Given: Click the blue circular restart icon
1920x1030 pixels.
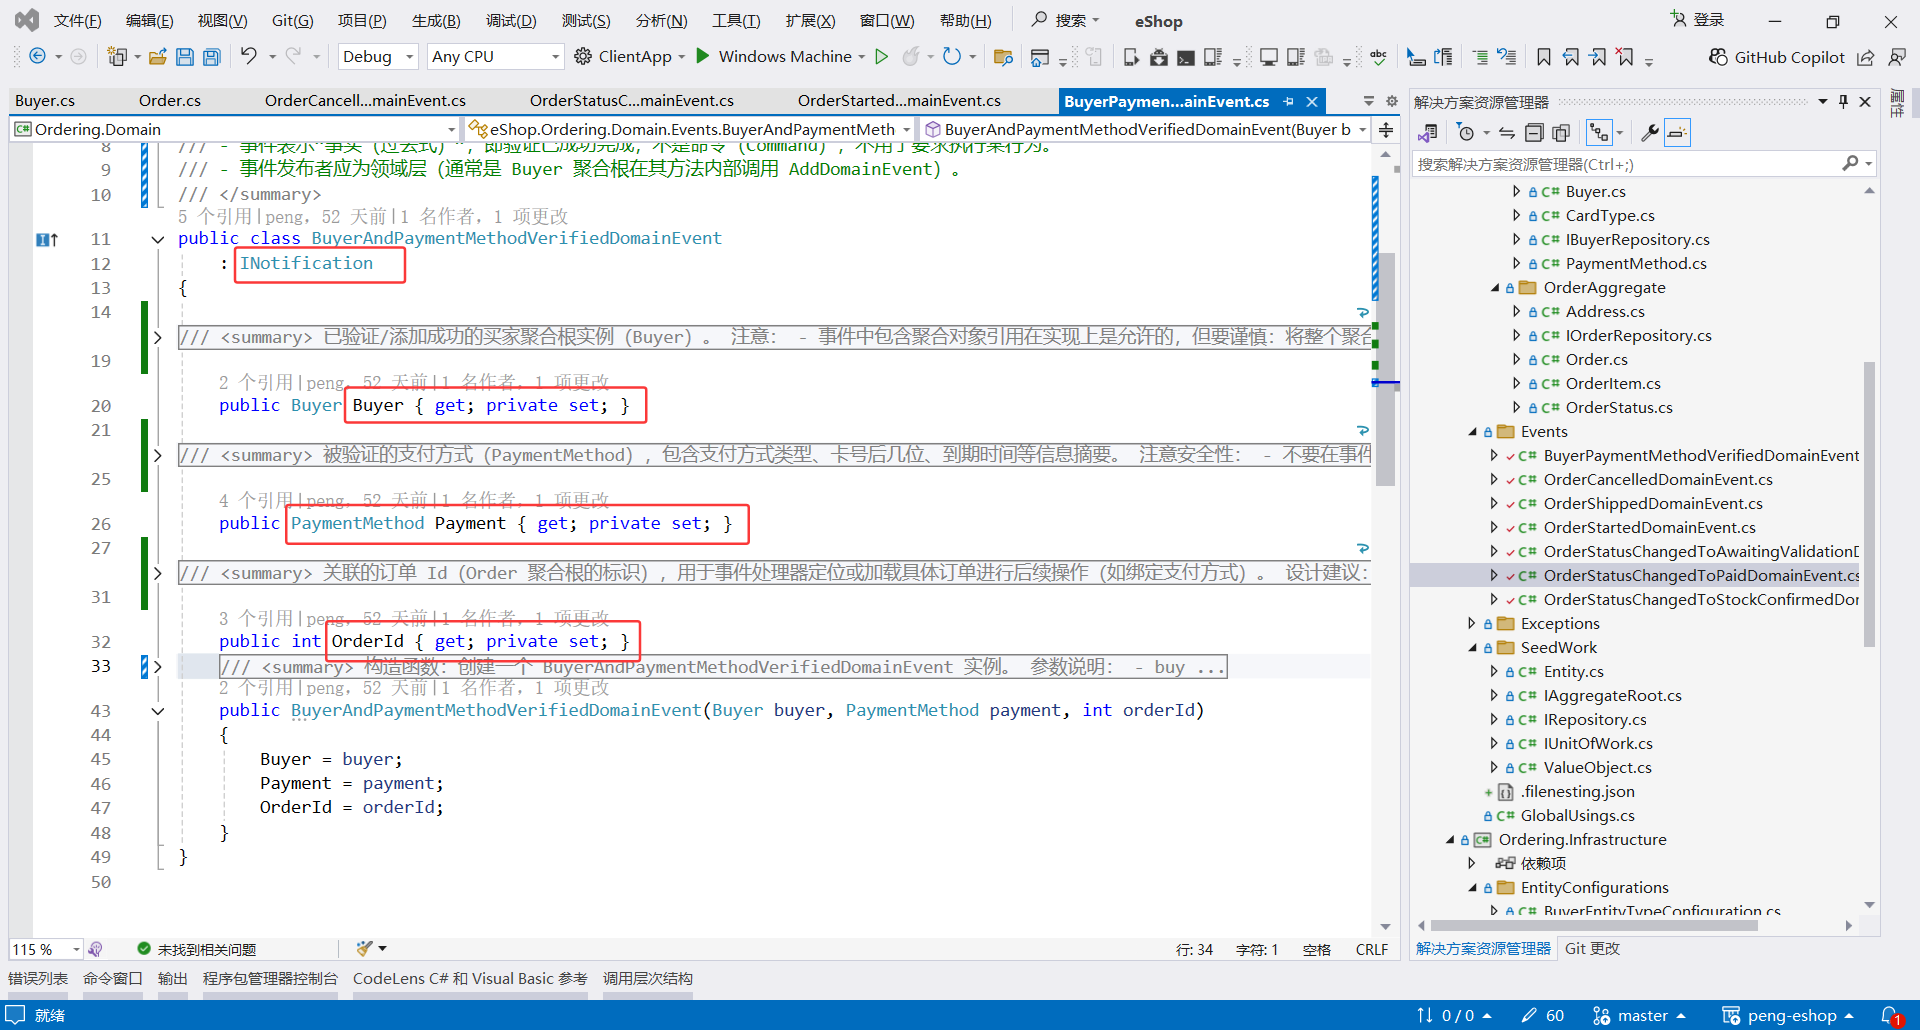Looking at the screenshot, I should click(x=951, y=57).
